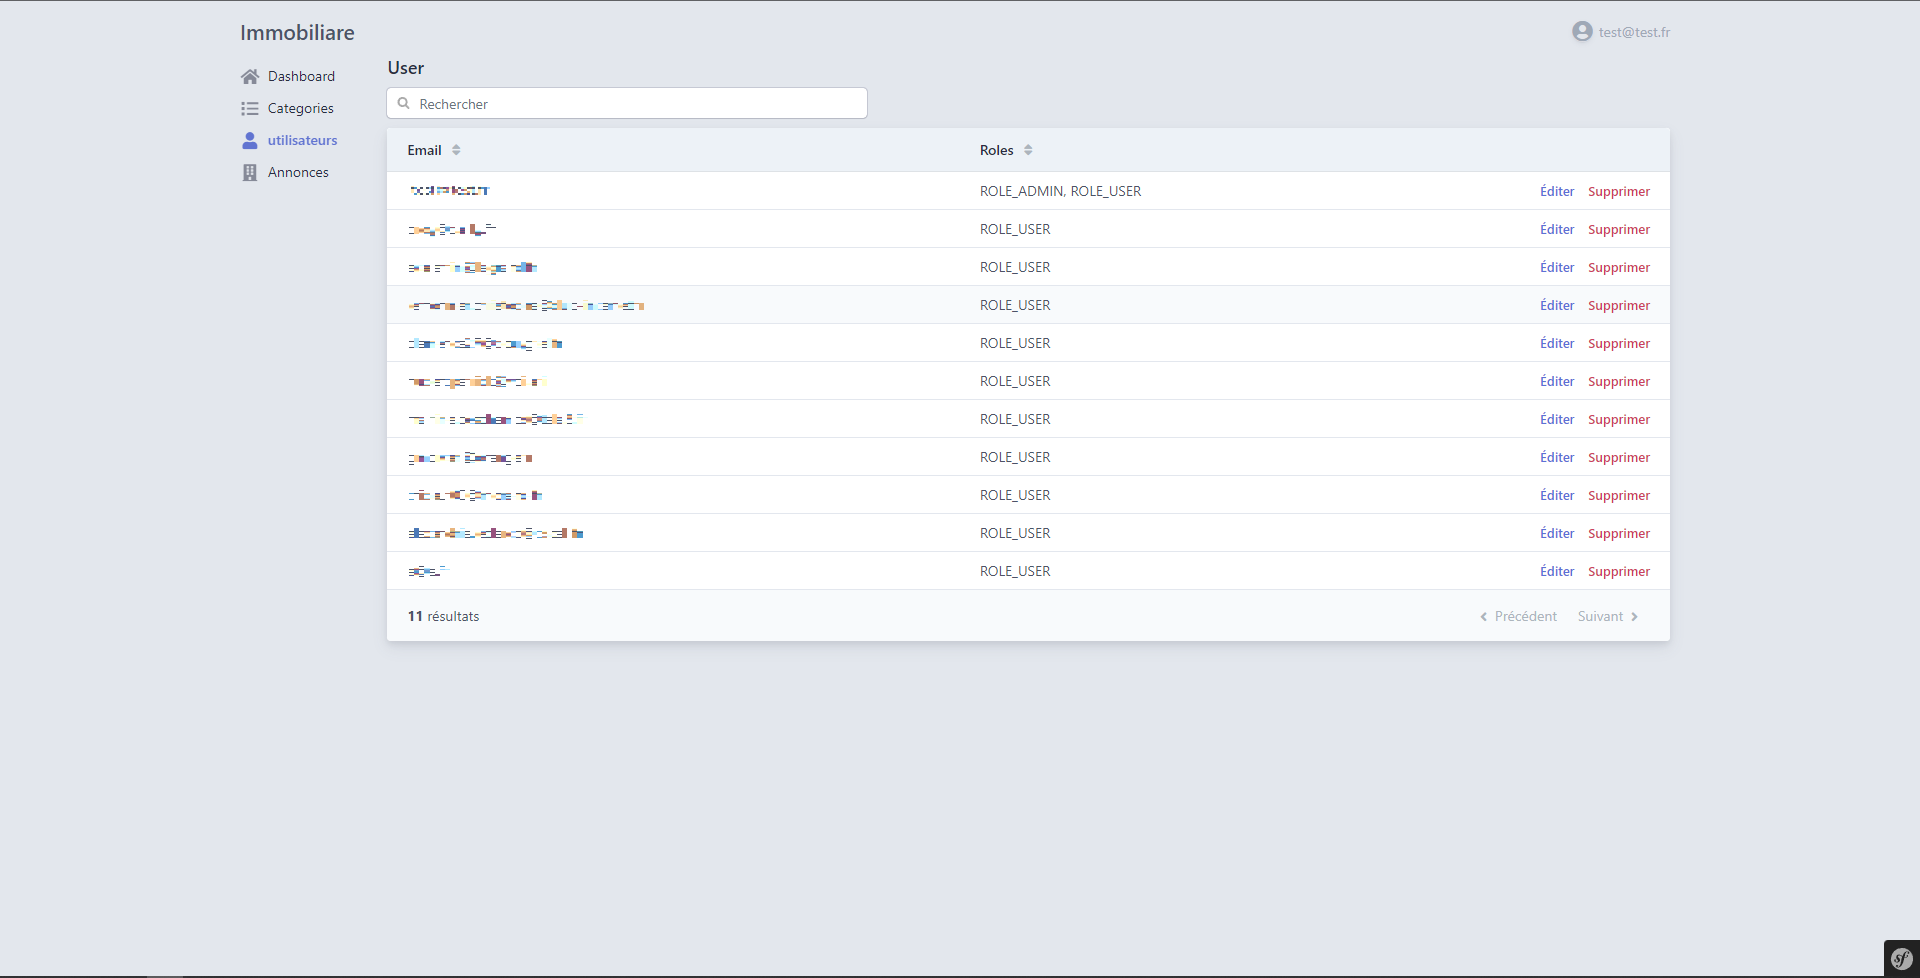This screenshot has height=978, width=1920.
Task: Click Éditer on the second user row
Action: (x=1556, y=230)
